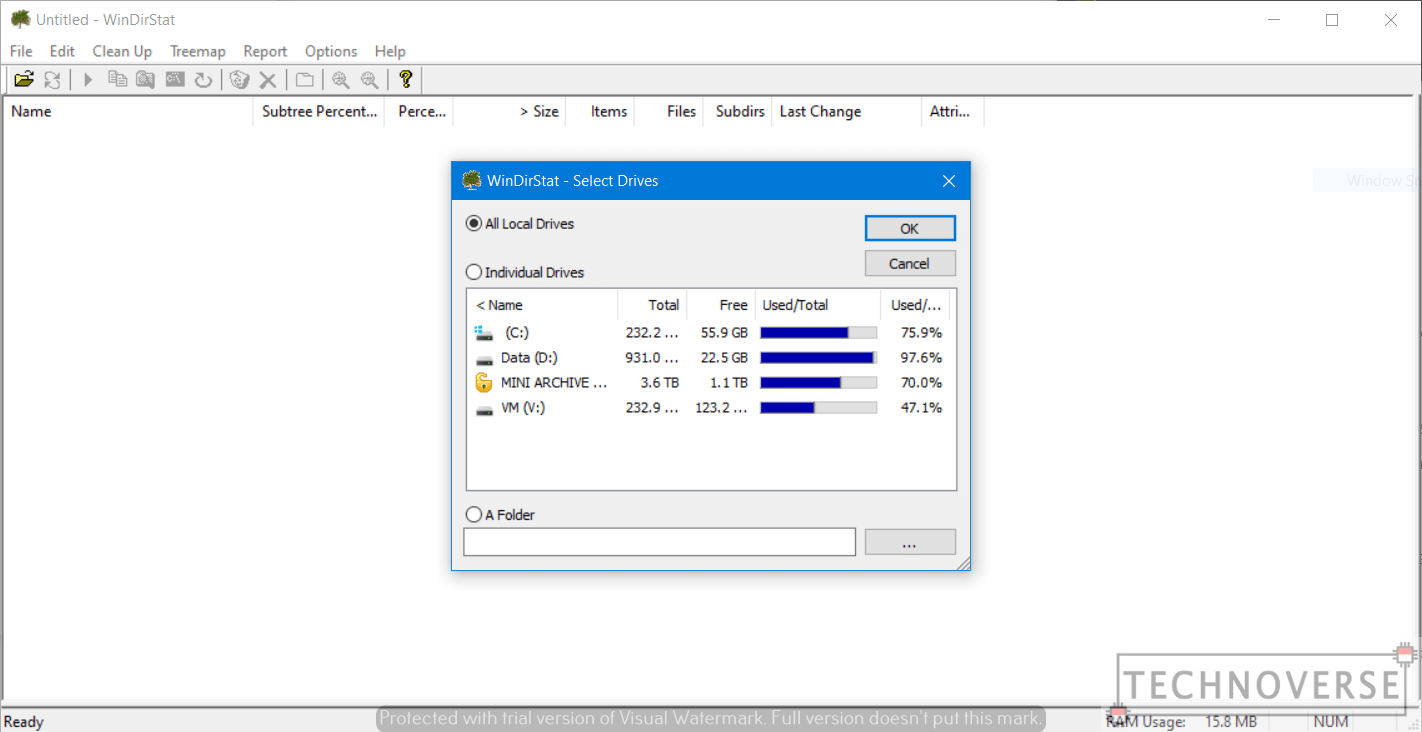Screen dimensions: 1422x732
Task: Sort drives by Total column header
Action: [652, 305]
